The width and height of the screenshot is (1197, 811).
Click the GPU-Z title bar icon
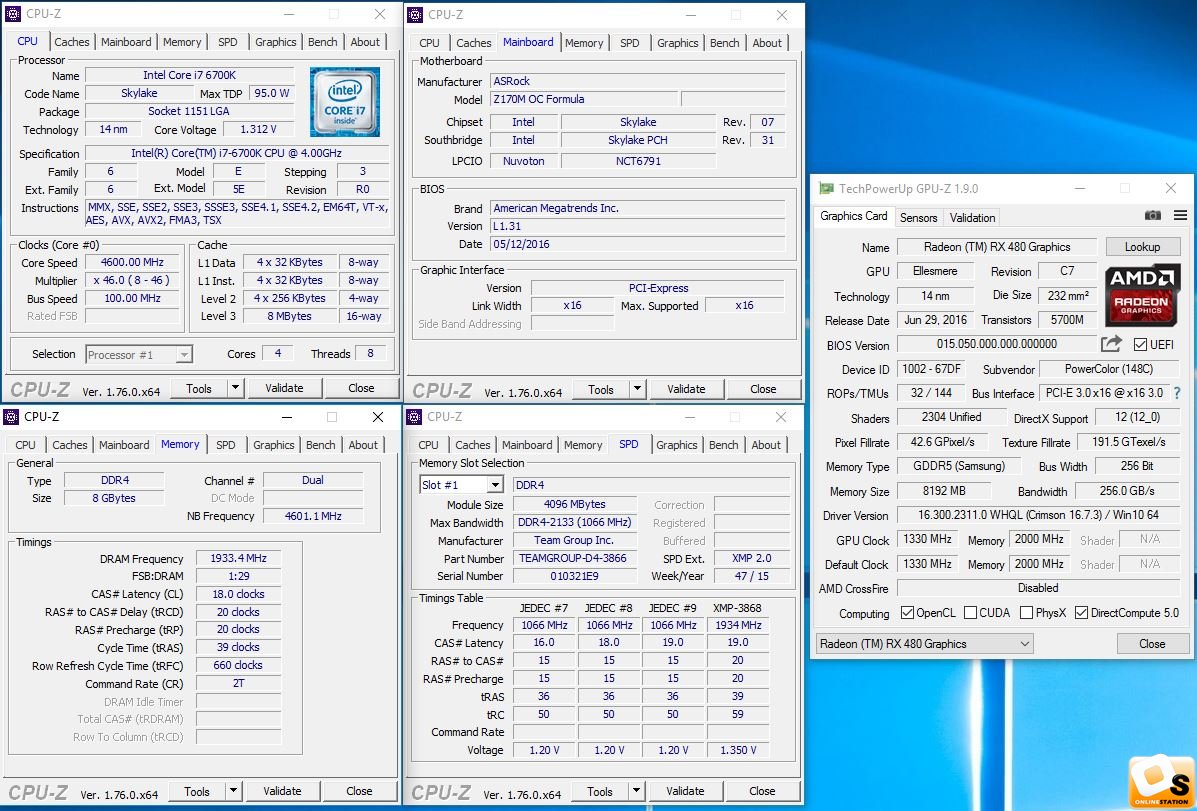tap(826, 189)
